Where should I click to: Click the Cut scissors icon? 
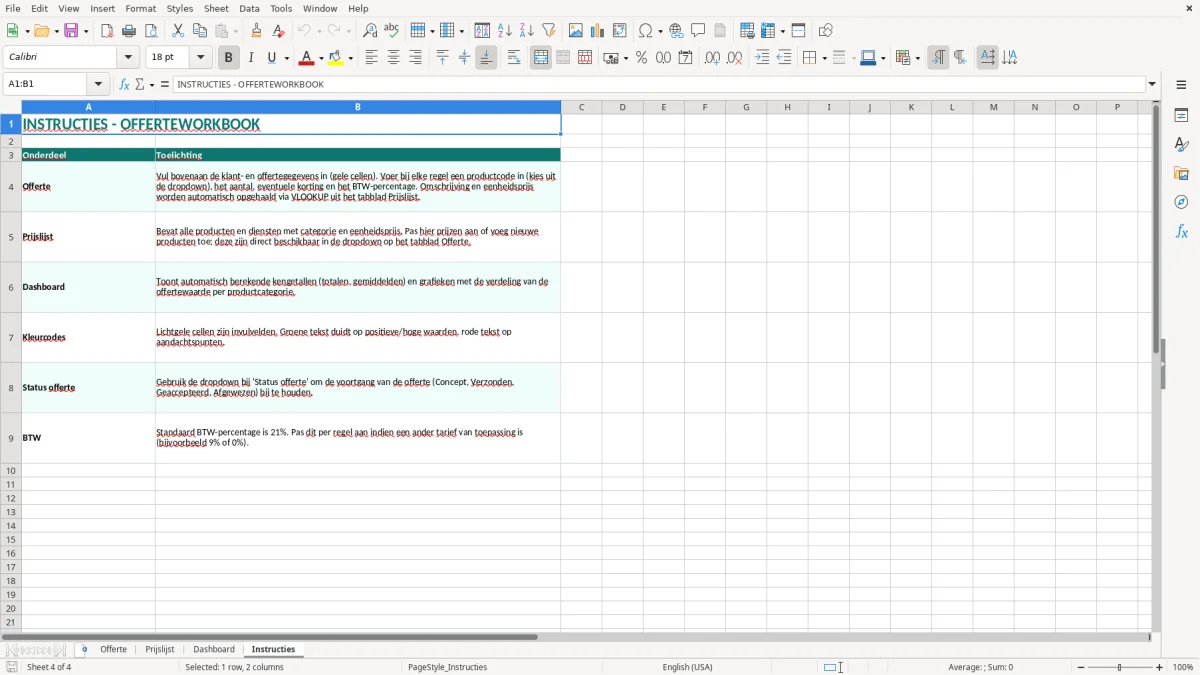click(x=178, y=31)
